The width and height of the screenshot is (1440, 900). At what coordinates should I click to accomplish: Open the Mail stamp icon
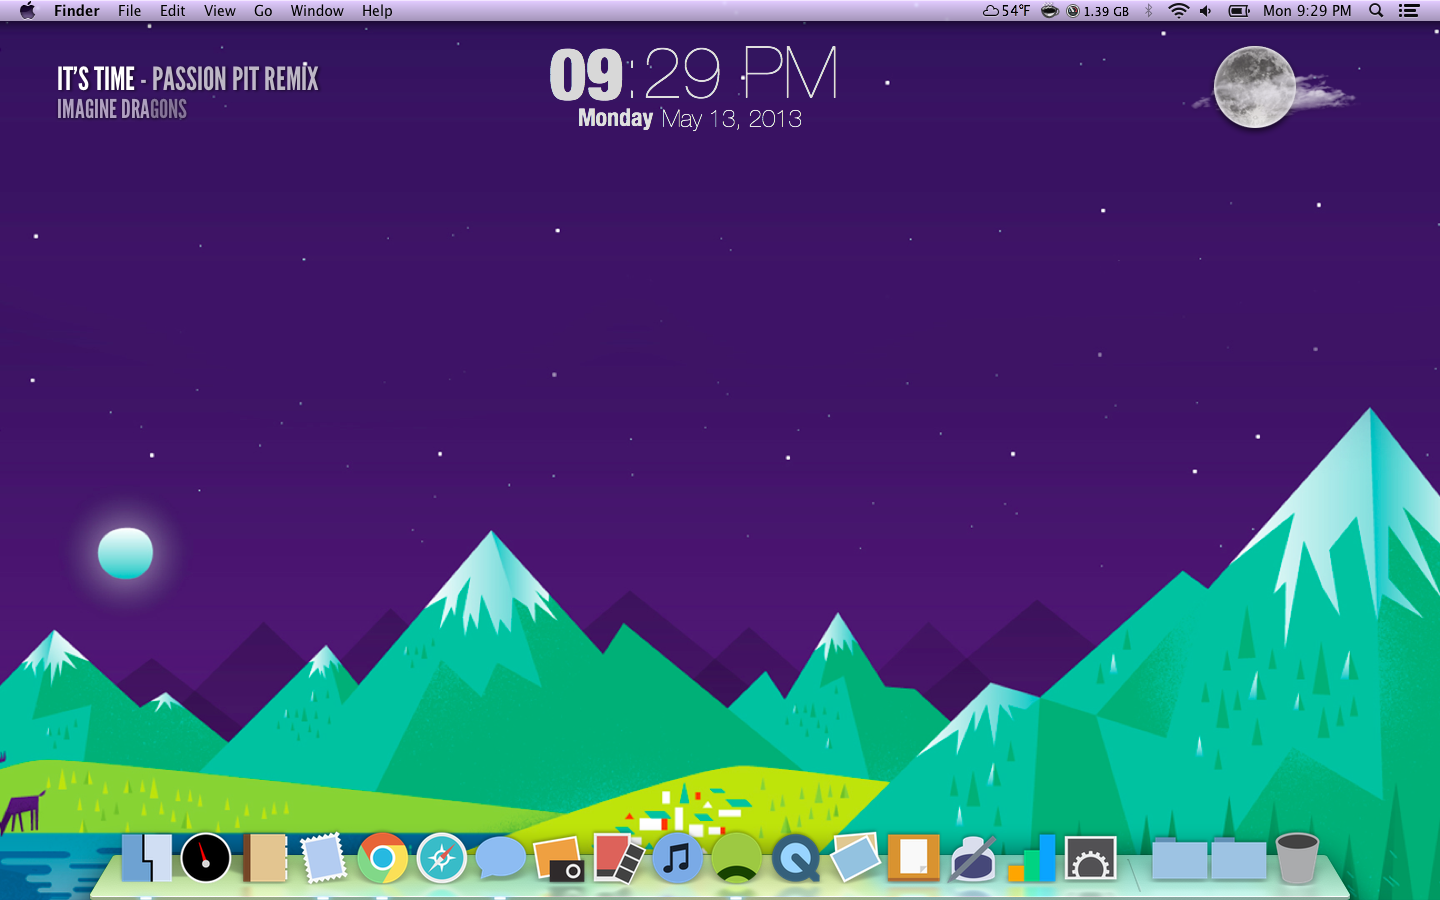[323, 858]
